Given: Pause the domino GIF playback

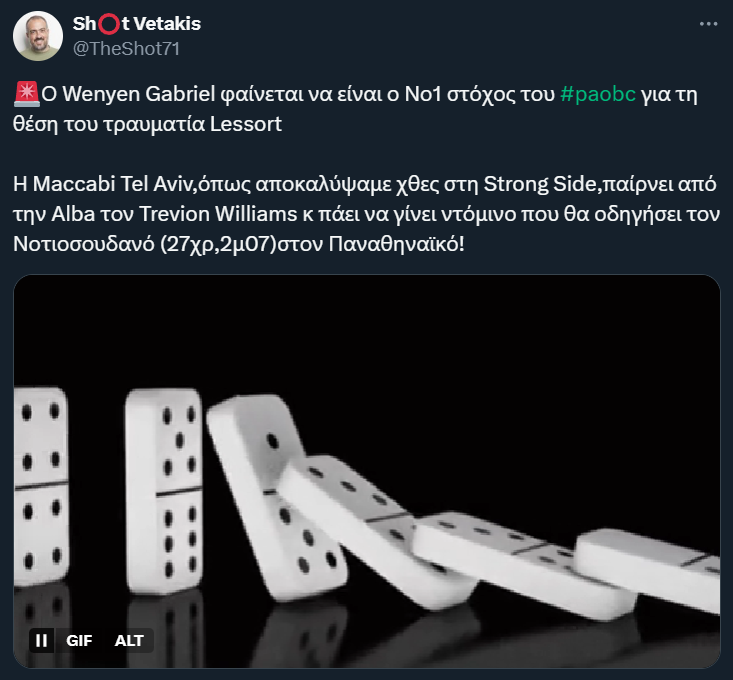Looking at the screenshot, I should [41, 640].
